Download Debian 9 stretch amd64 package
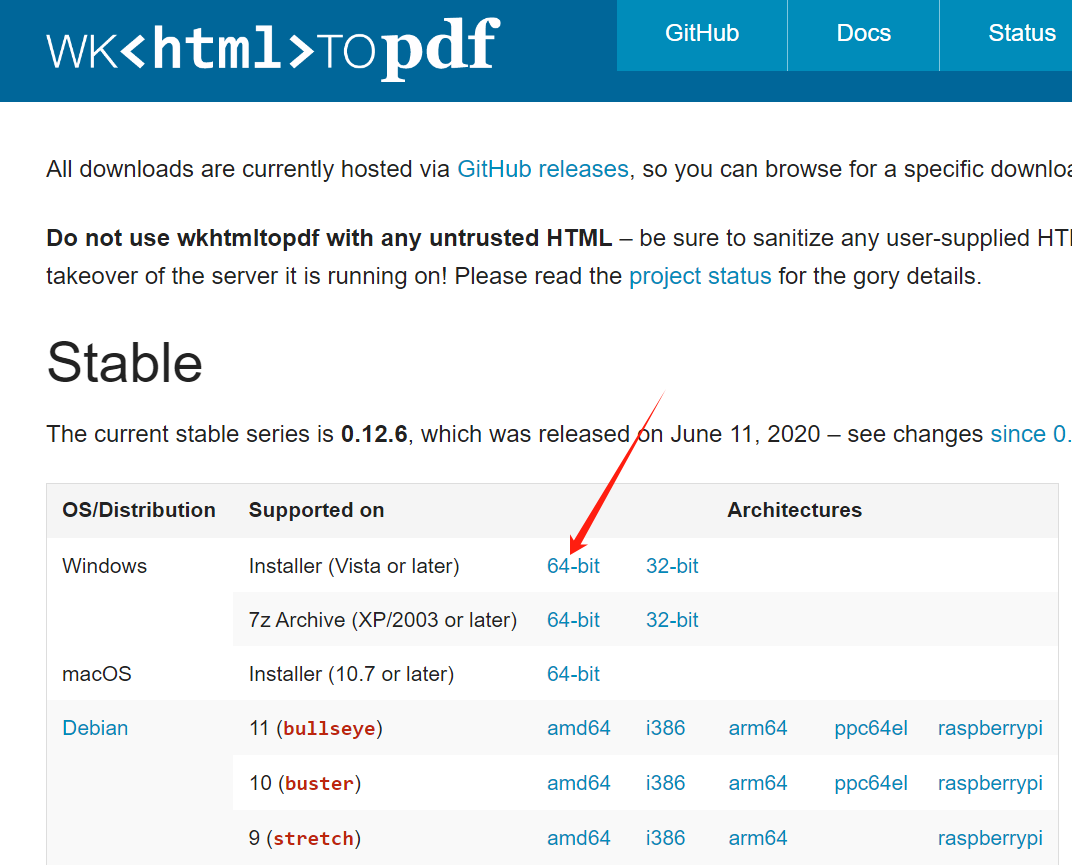The height and width of the screenshot is (865, 1072). [578, 838]
